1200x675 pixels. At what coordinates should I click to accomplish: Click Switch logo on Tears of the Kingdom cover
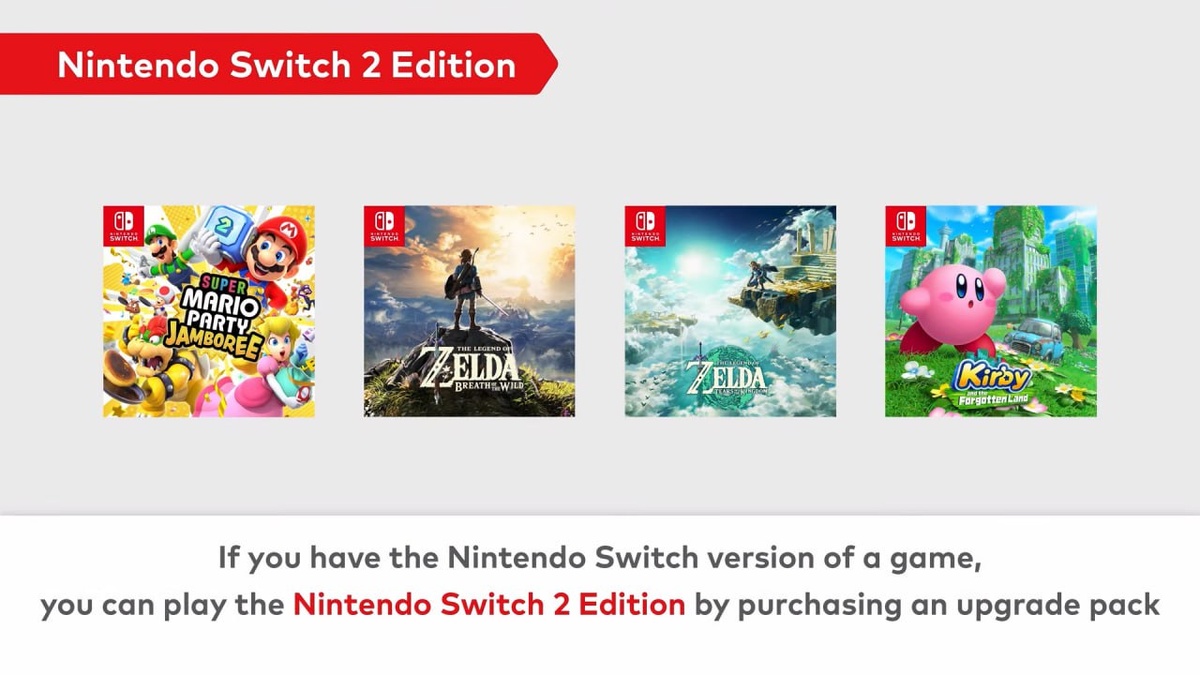pos(645,225)
